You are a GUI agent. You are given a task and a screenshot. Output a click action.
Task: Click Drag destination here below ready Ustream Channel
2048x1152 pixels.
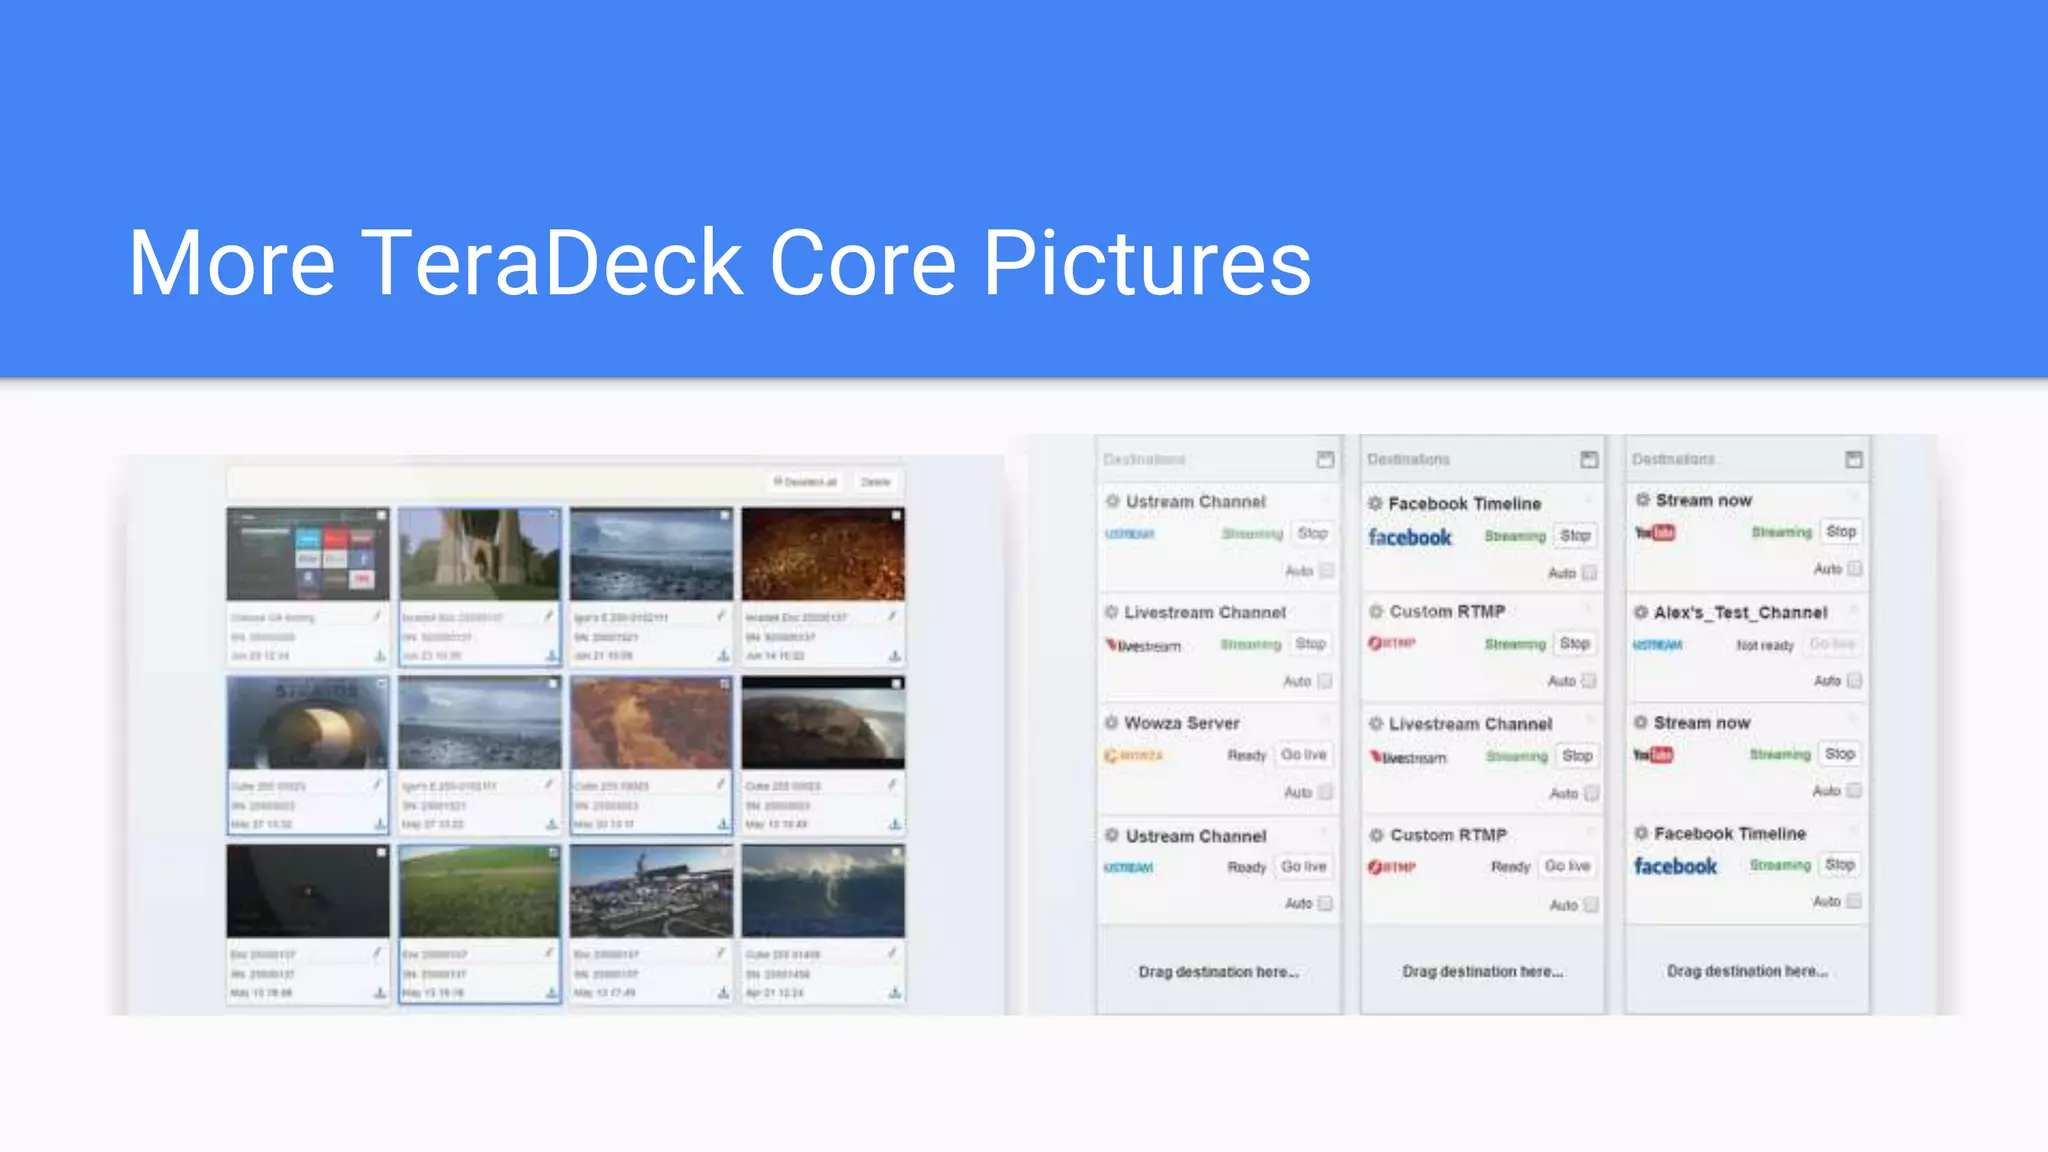(1218, 971)
